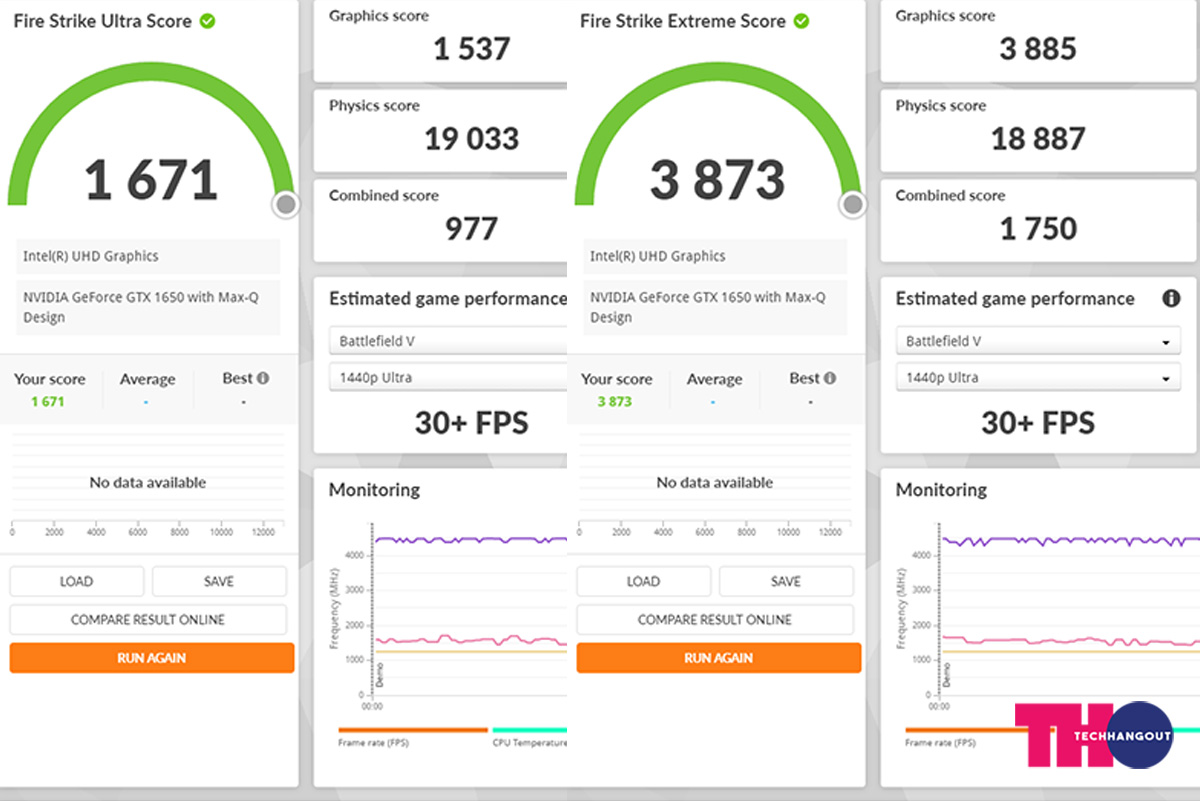
Task: Select the Combined score value 1 750
Action: 1038,229
